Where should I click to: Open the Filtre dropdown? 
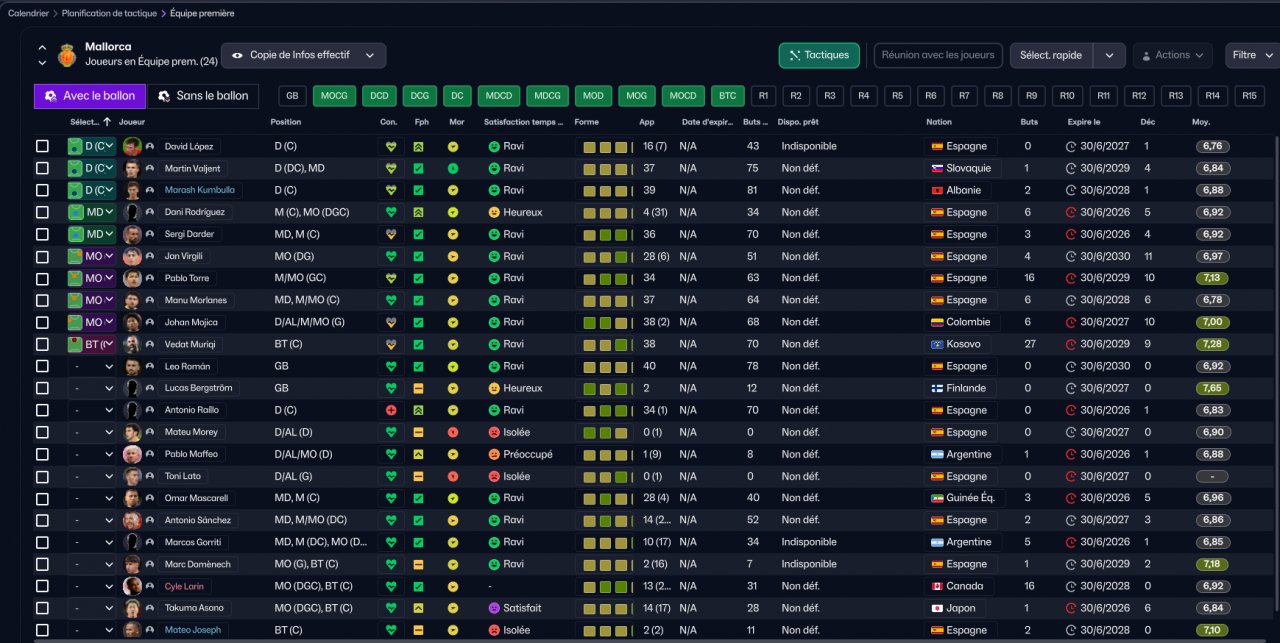pos(1252,55)
